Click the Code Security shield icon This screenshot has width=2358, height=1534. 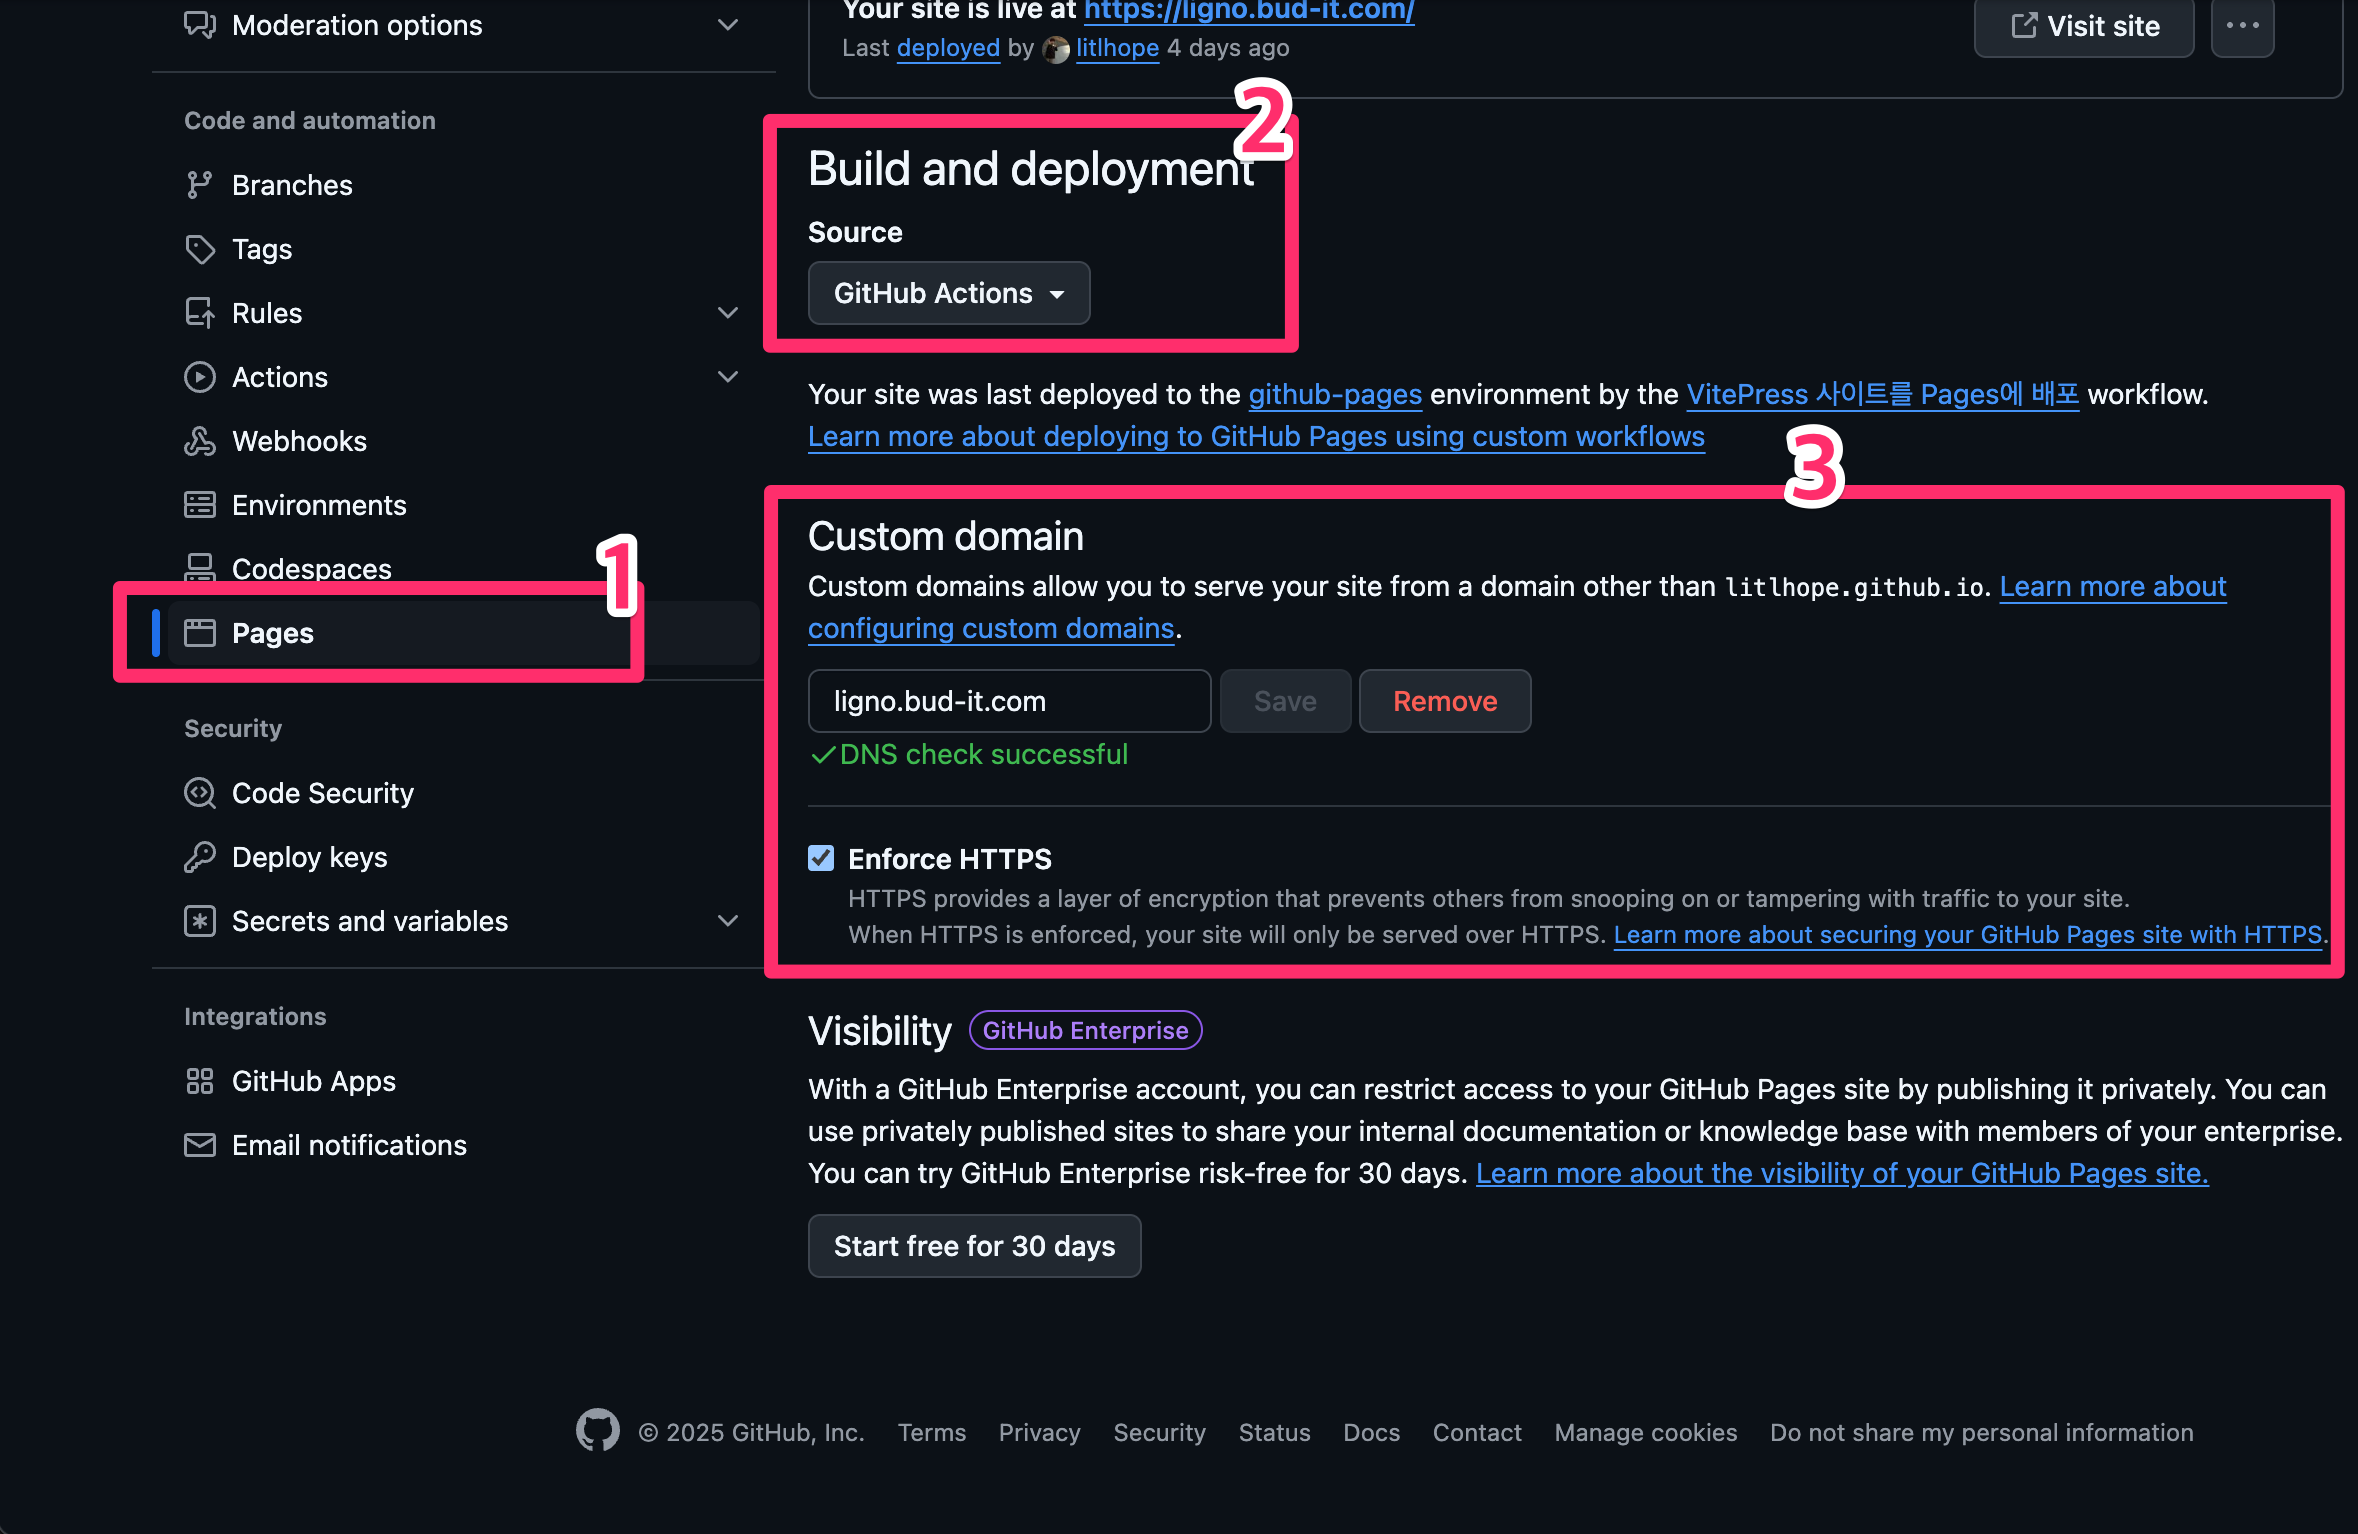pos(199,793)
